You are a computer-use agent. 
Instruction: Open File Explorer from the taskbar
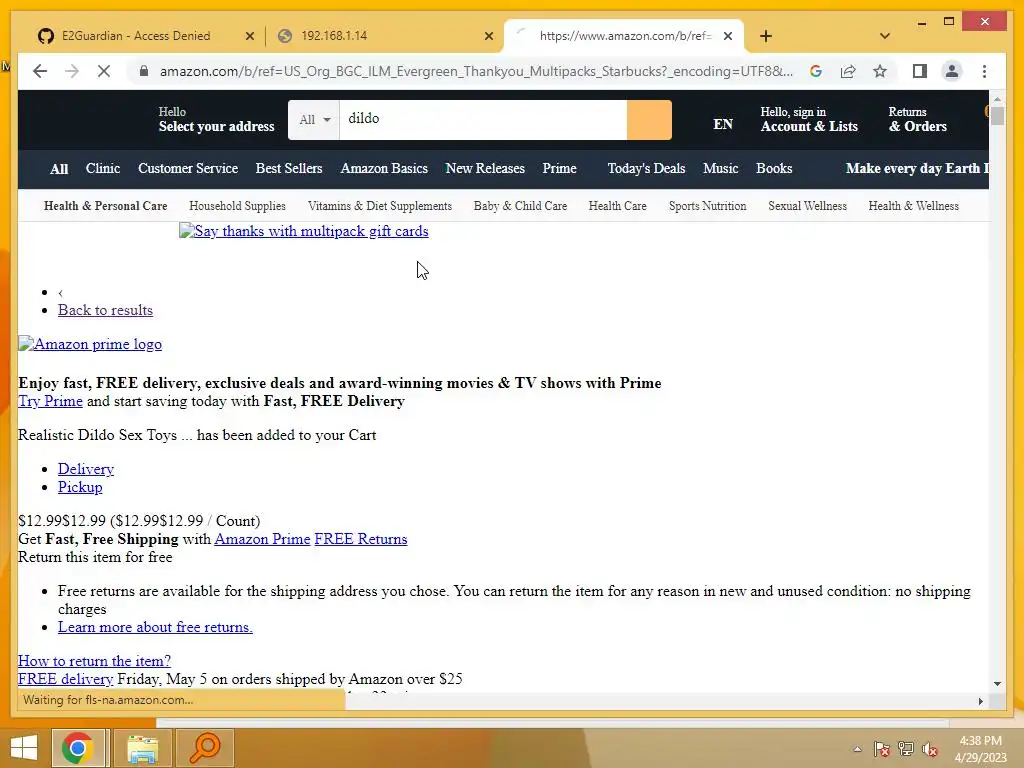pos(142,748)
